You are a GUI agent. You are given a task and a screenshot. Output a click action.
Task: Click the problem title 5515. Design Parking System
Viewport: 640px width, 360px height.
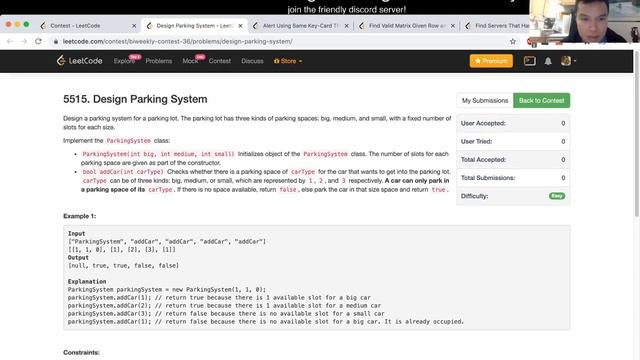tap(135, 99)
